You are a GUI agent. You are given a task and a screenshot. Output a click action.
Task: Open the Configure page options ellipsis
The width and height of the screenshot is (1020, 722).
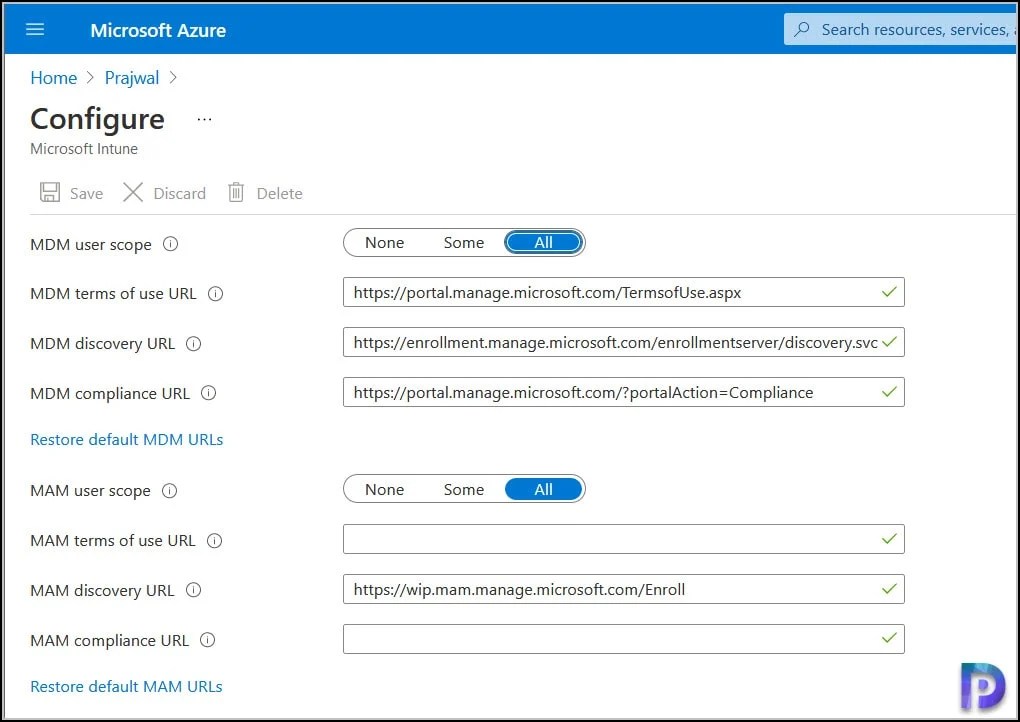coord(204,118)
